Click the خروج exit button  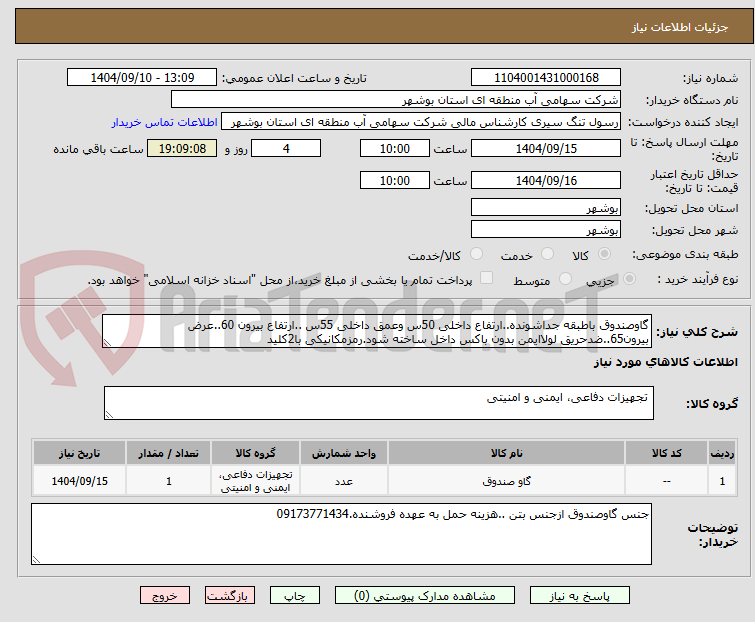[165, 596]
